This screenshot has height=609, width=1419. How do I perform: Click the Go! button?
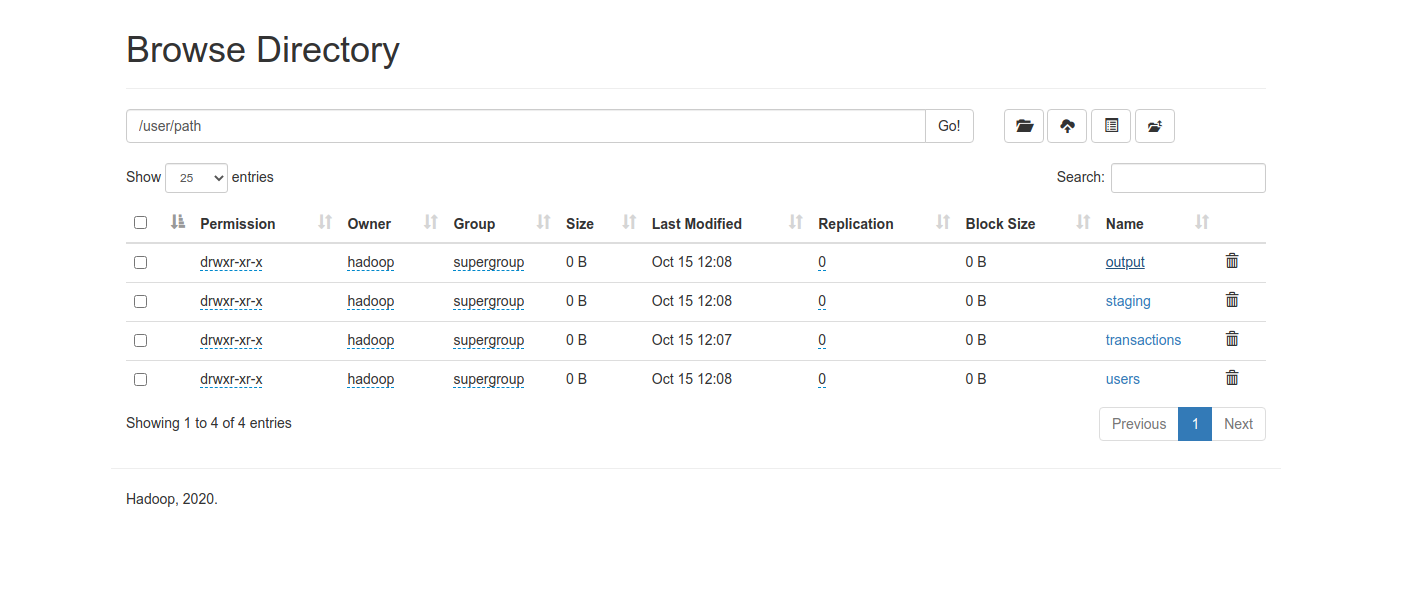pos(949,126)
